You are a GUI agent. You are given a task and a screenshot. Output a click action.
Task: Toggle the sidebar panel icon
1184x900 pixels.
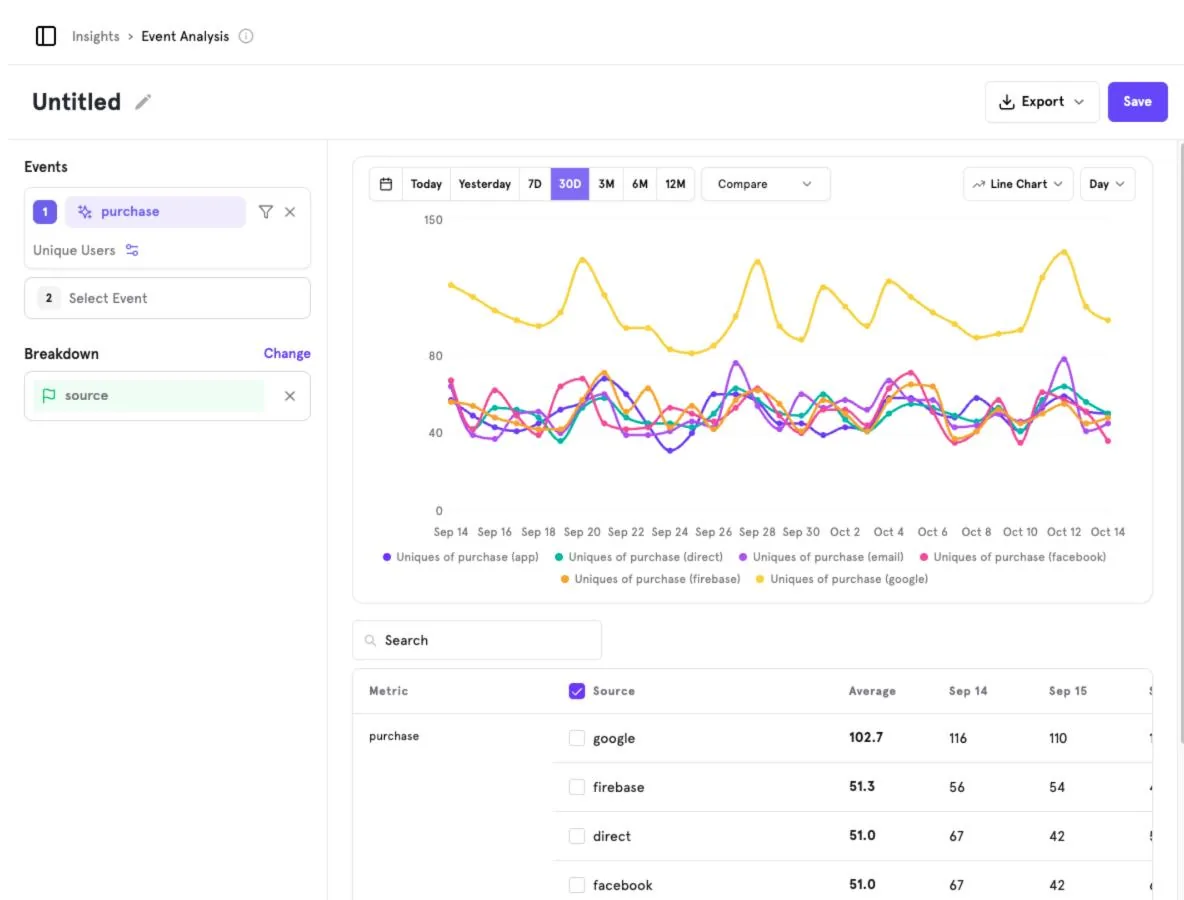46,36
